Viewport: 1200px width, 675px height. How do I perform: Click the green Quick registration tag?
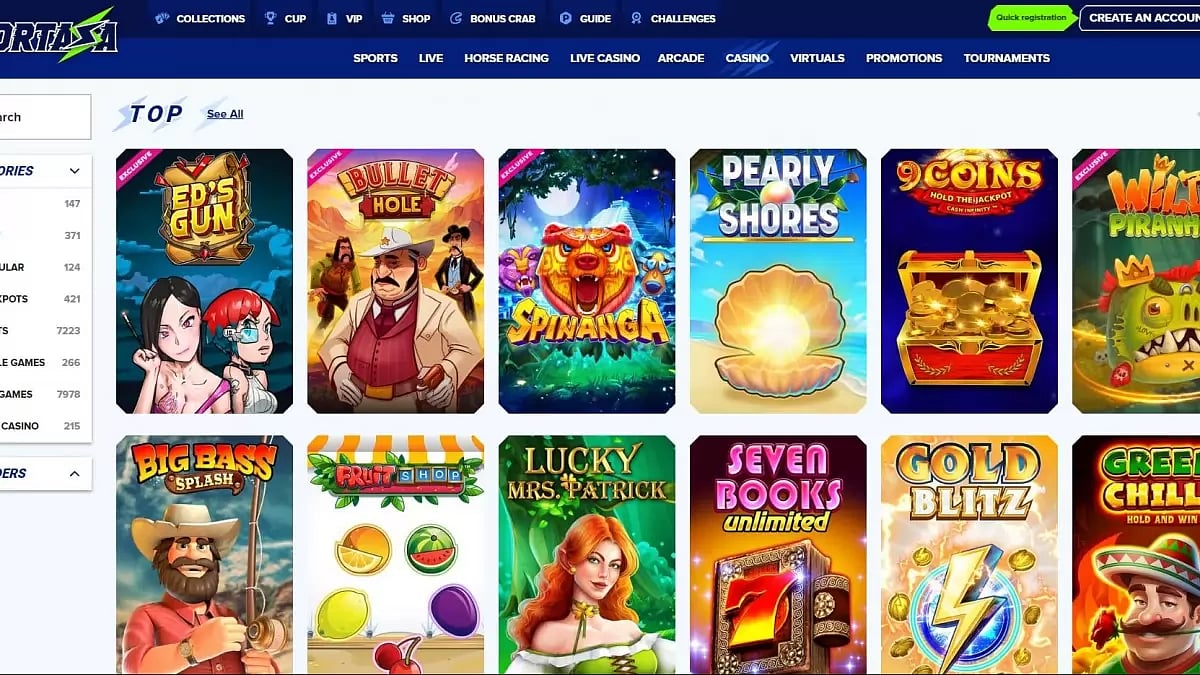(1032, 18)
